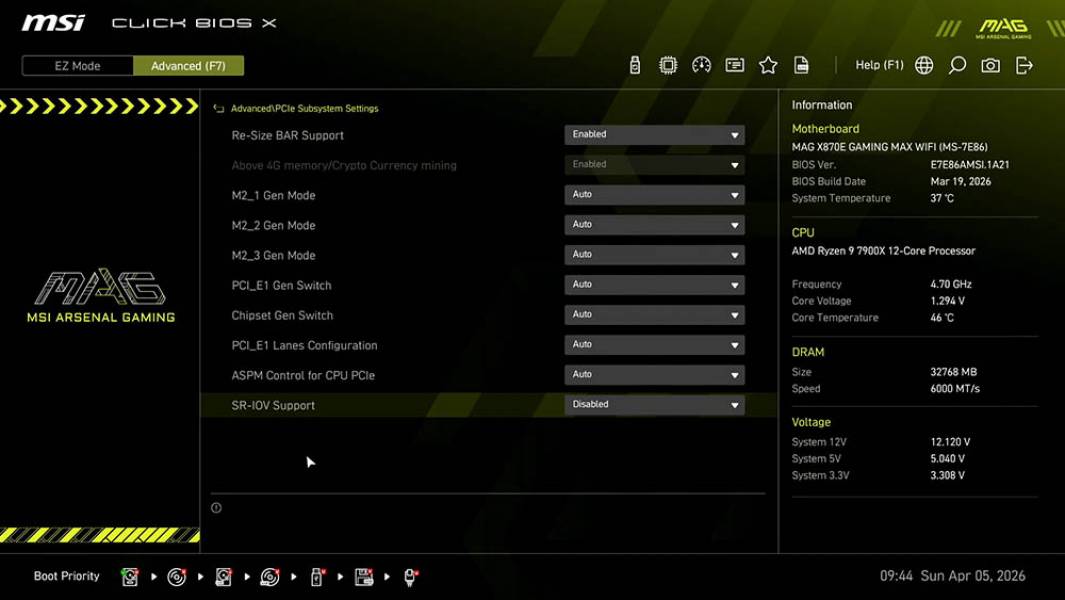Click Help (F1)

coord(877,64)
